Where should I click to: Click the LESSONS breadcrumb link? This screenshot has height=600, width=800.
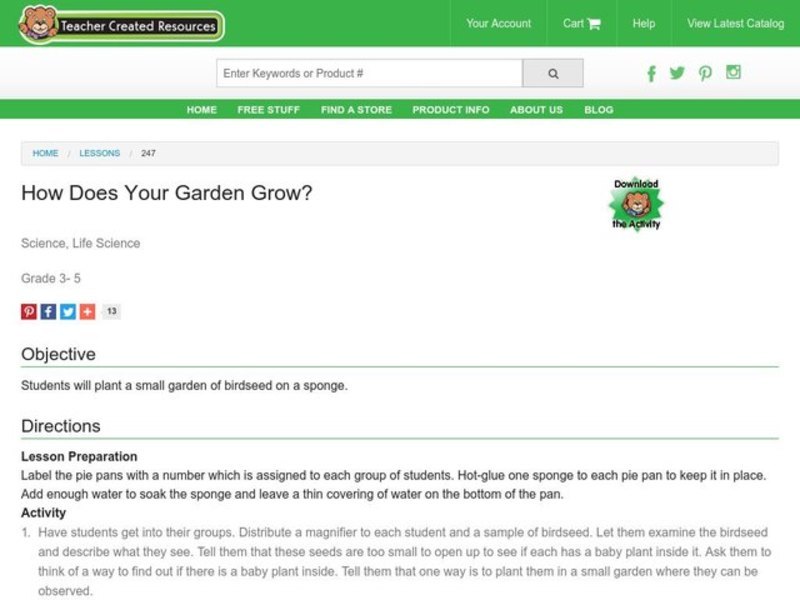pyautogui.click(x=100, y=153)
